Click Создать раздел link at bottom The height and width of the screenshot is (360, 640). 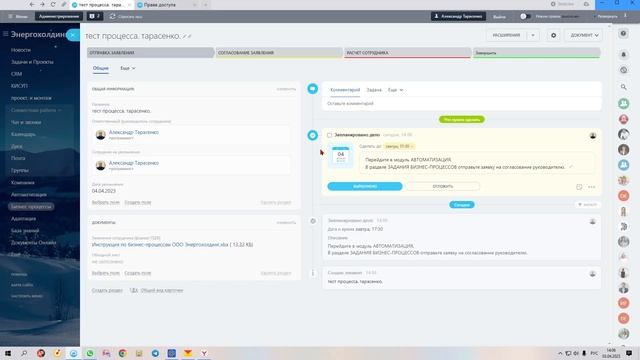[107, 290]
